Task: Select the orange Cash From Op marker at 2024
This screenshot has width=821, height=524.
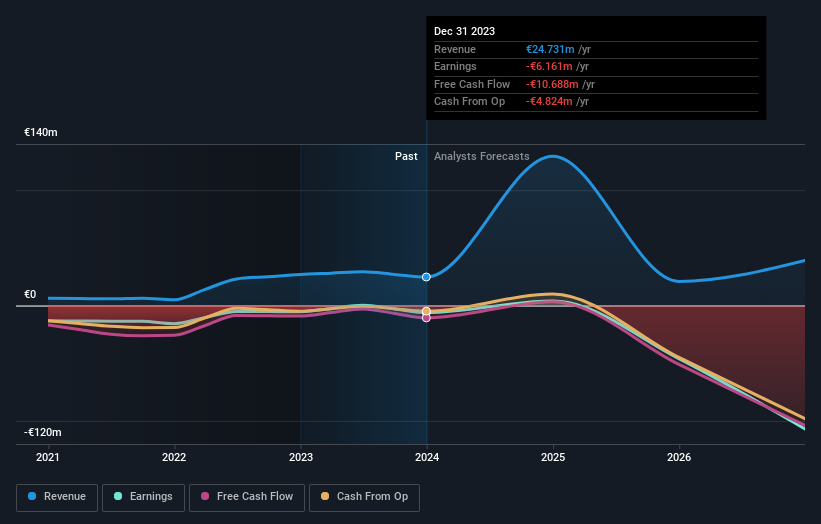Action: tap(426, 311)
